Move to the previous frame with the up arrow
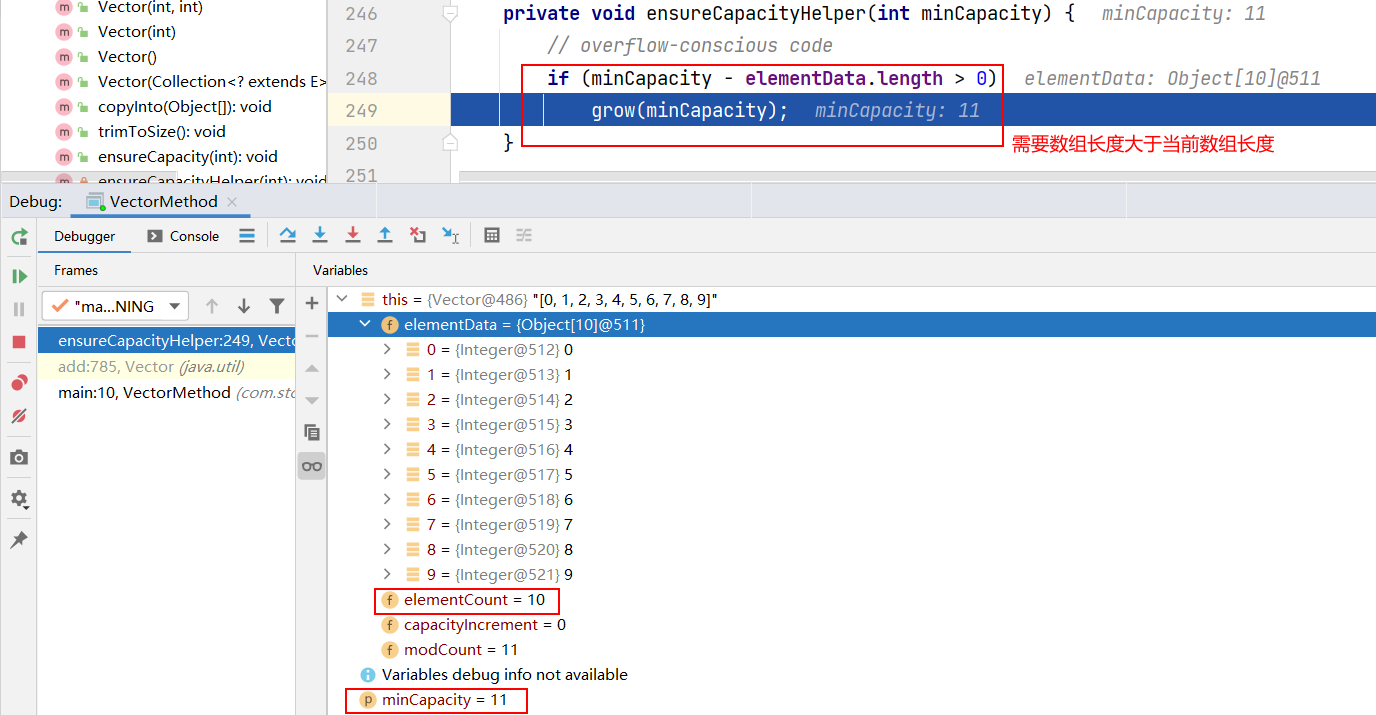Image resolution: width=1376 pixels, height=715 pixels. 211,306
